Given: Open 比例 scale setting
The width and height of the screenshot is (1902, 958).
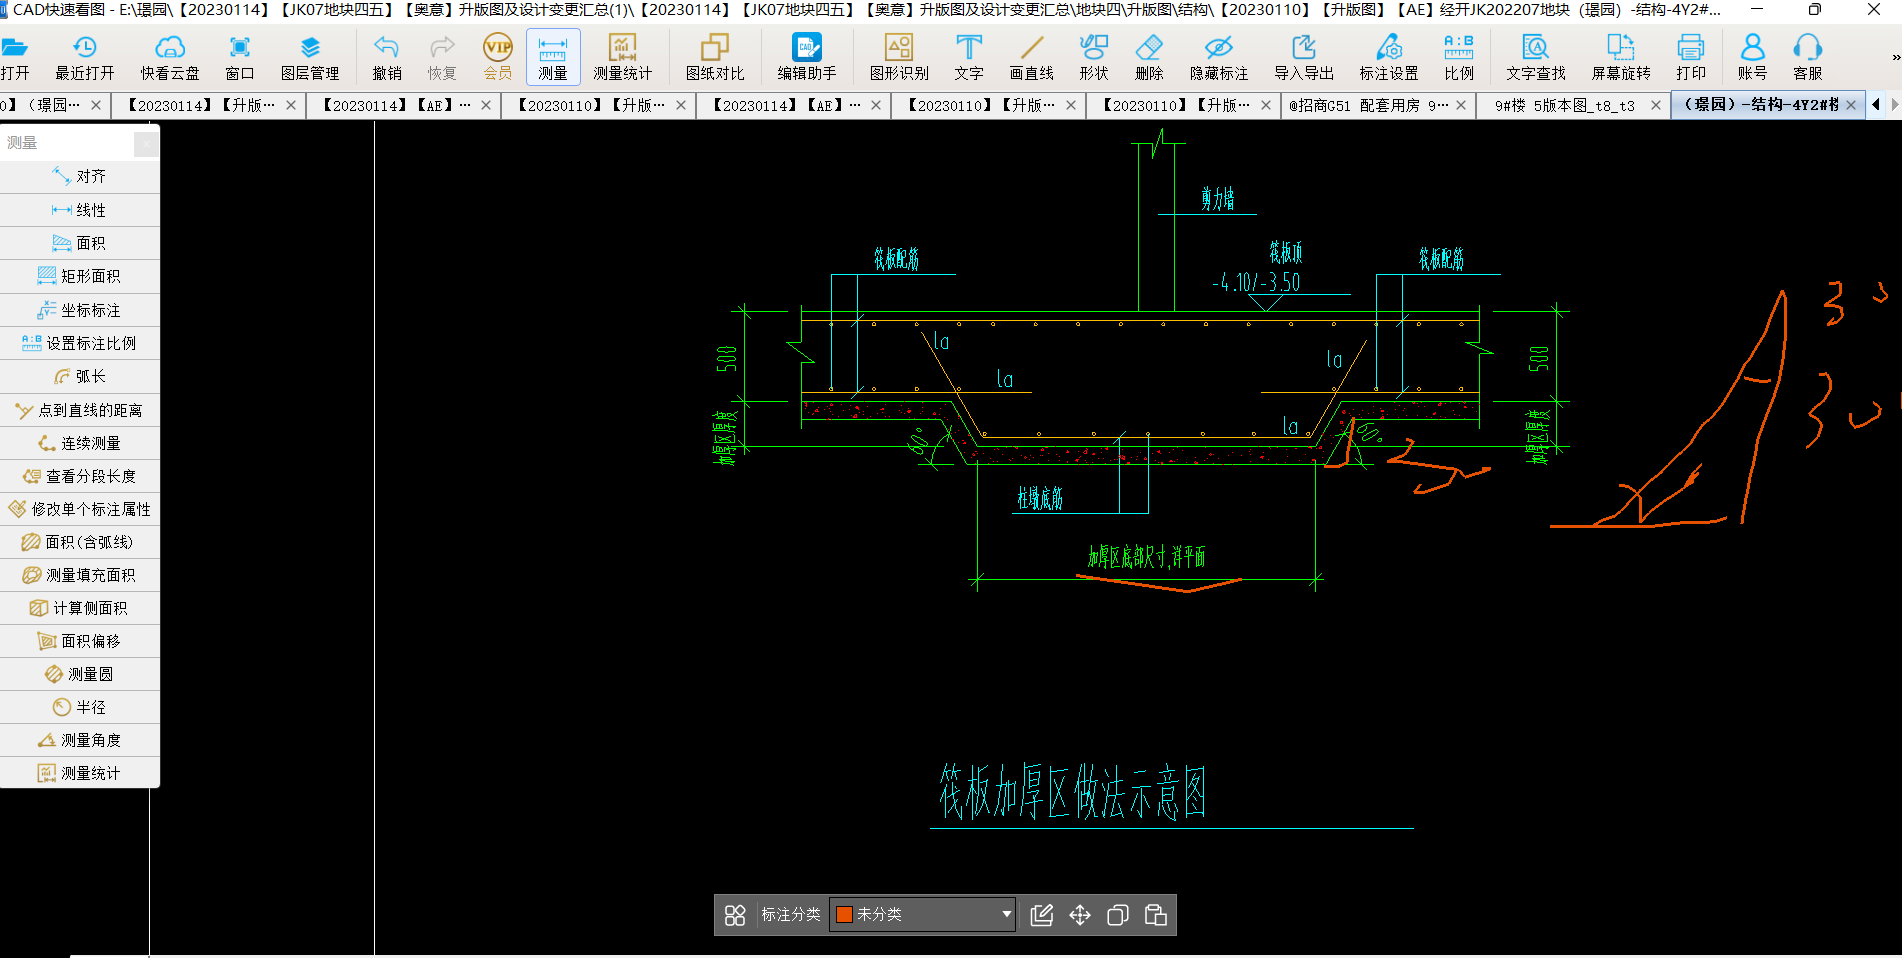Looking at the screenshot, I should tap(1459, 58).
